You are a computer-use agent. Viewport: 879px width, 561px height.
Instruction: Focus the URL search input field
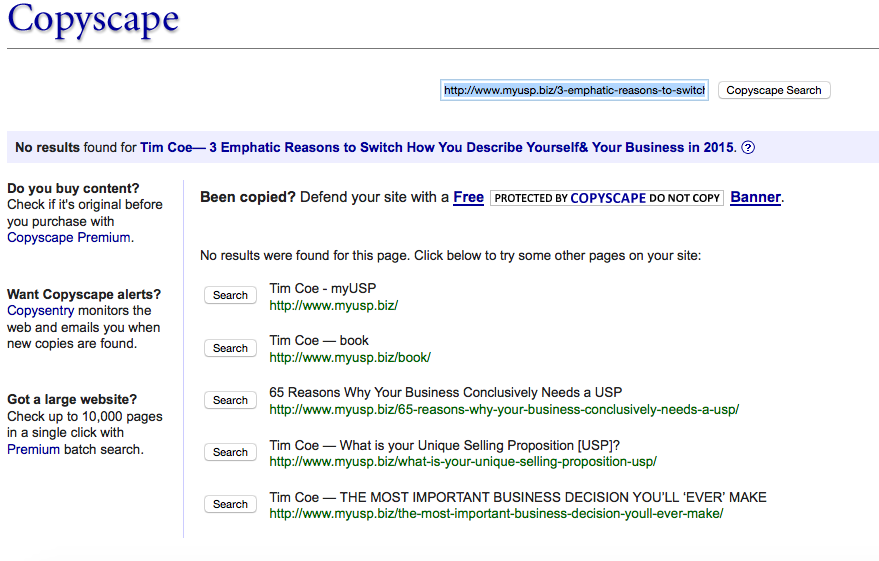[x=574, y=90]
